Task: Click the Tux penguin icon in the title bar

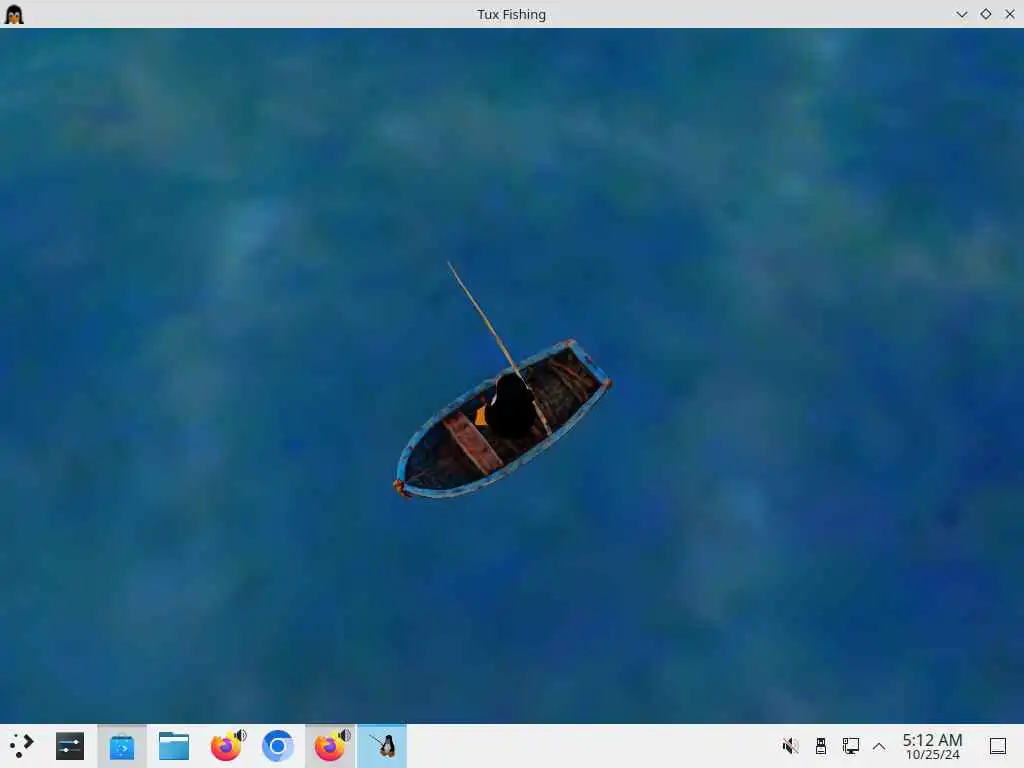Action: [x=14, y=14]
